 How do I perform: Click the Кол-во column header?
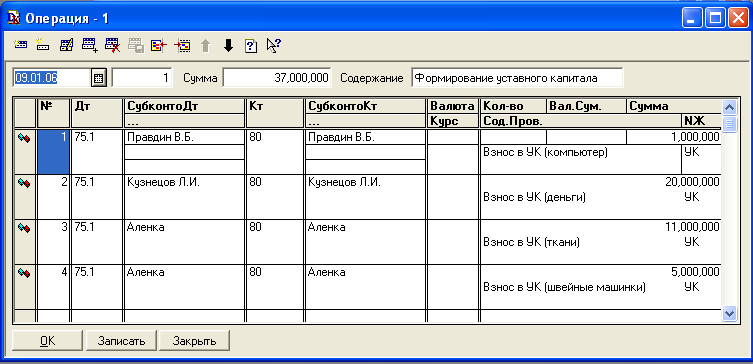(x=513, y=106)
